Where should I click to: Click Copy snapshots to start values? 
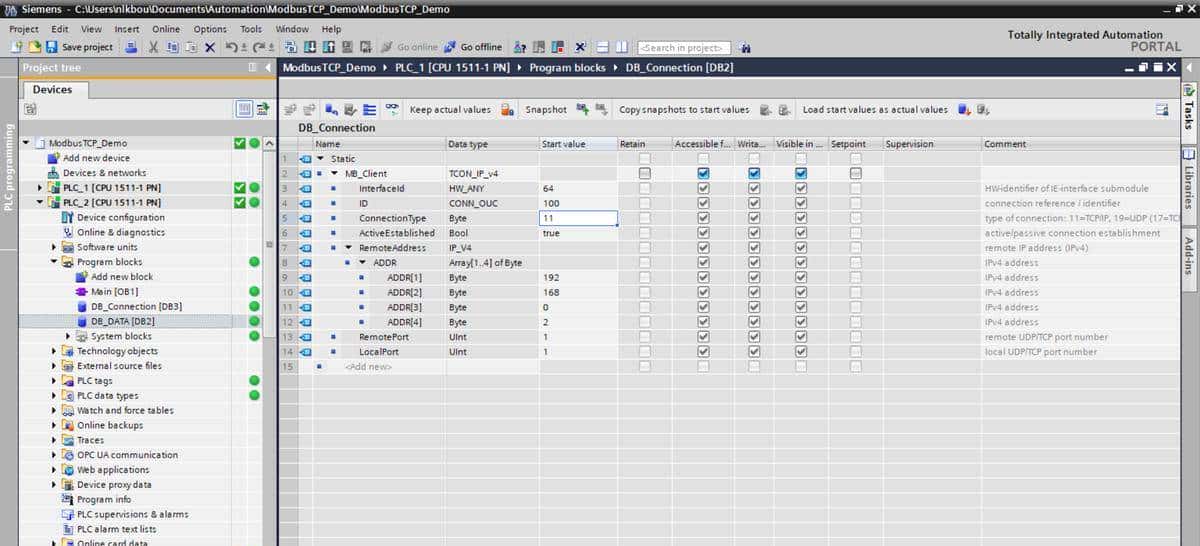[683, 110]
